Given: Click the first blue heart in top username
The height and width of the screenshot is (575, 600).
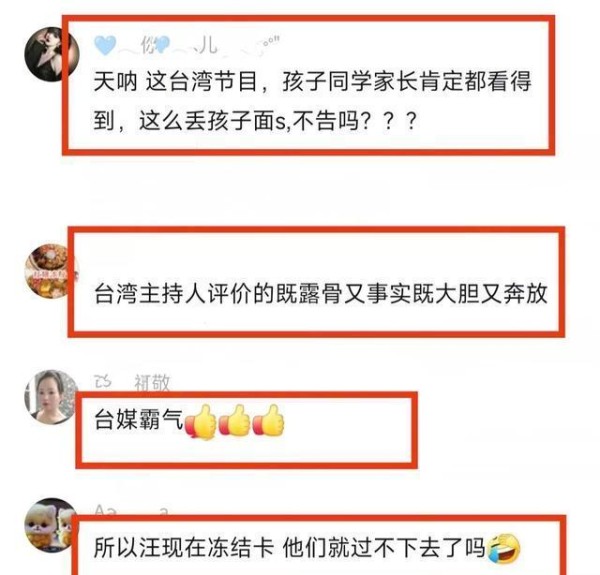Looking at the screenshot, I should pyautogui.click(x=105, y=45).
